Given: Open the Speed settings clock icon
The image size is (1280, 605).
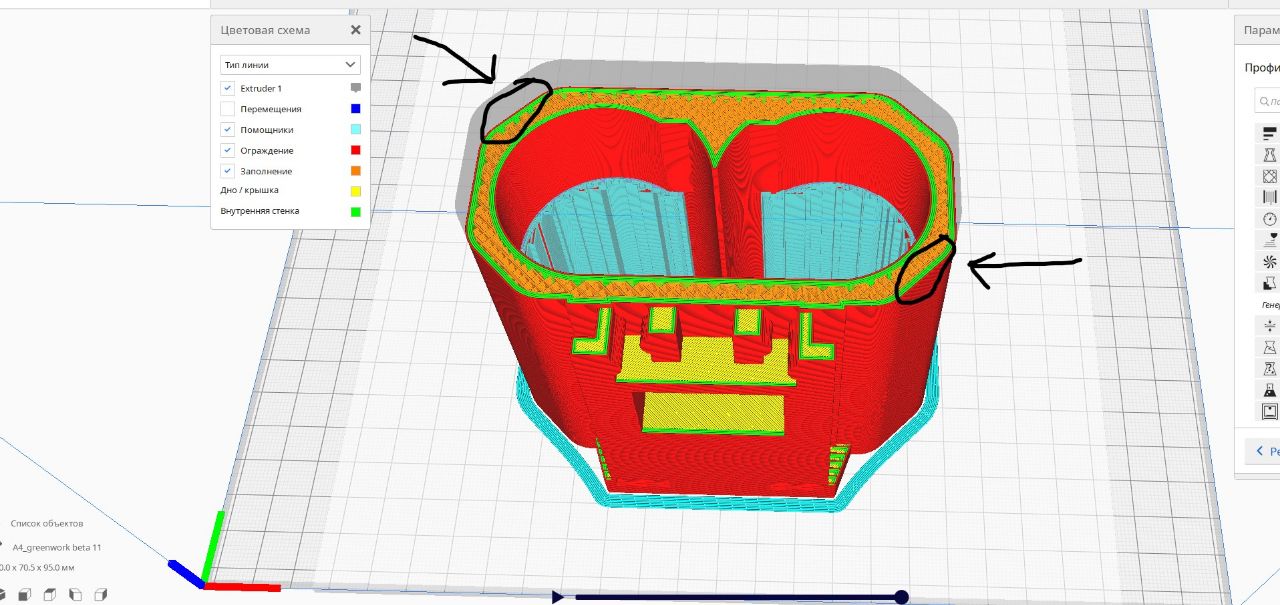Looking at the screenshot, I should pos(1270,218).
